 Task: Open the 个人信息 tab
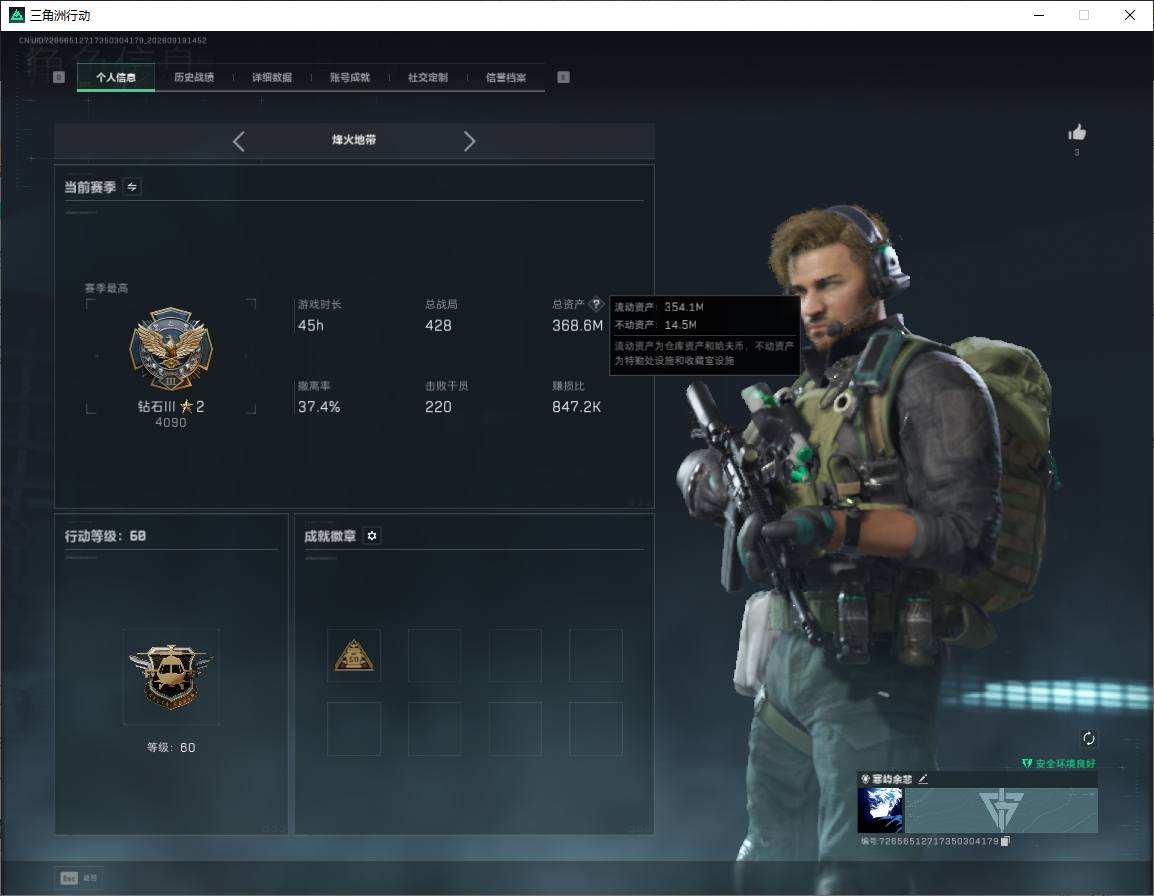click(116, 77)
